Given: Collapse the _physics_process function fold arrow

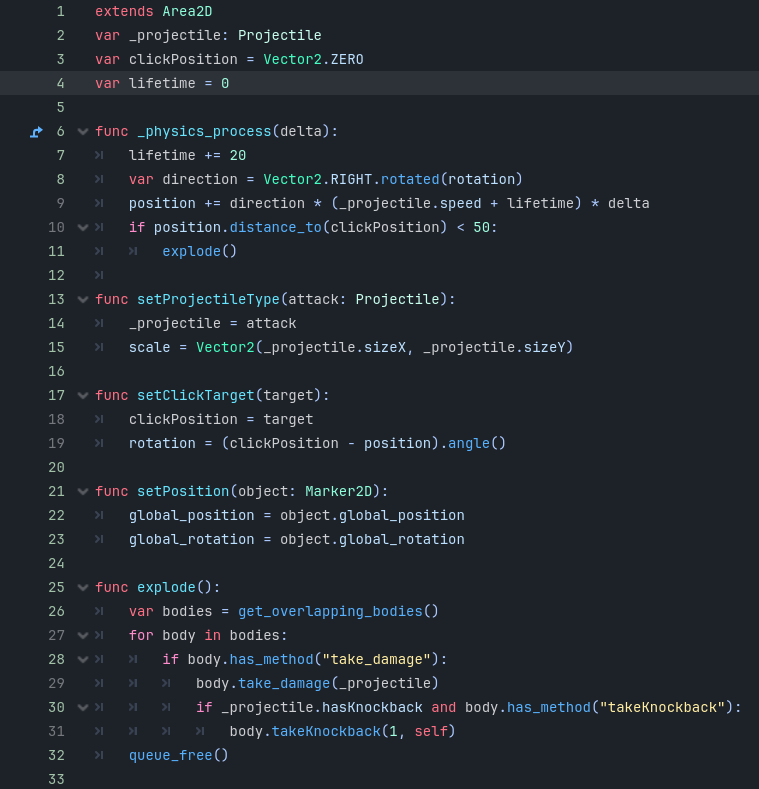Looking at the screenshot, I should 83,132.
